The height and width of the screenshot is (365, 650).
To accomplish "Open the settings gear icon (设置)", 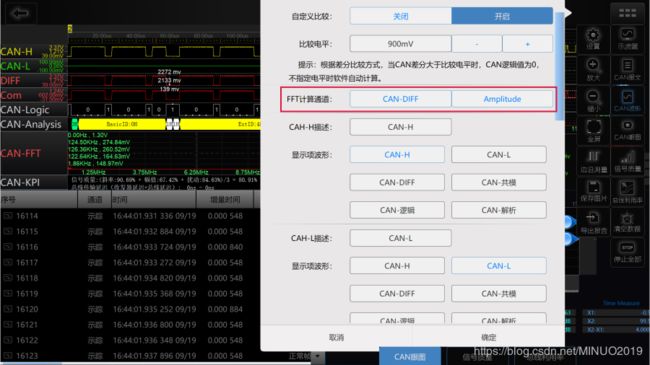I will (x=593, y=38).
